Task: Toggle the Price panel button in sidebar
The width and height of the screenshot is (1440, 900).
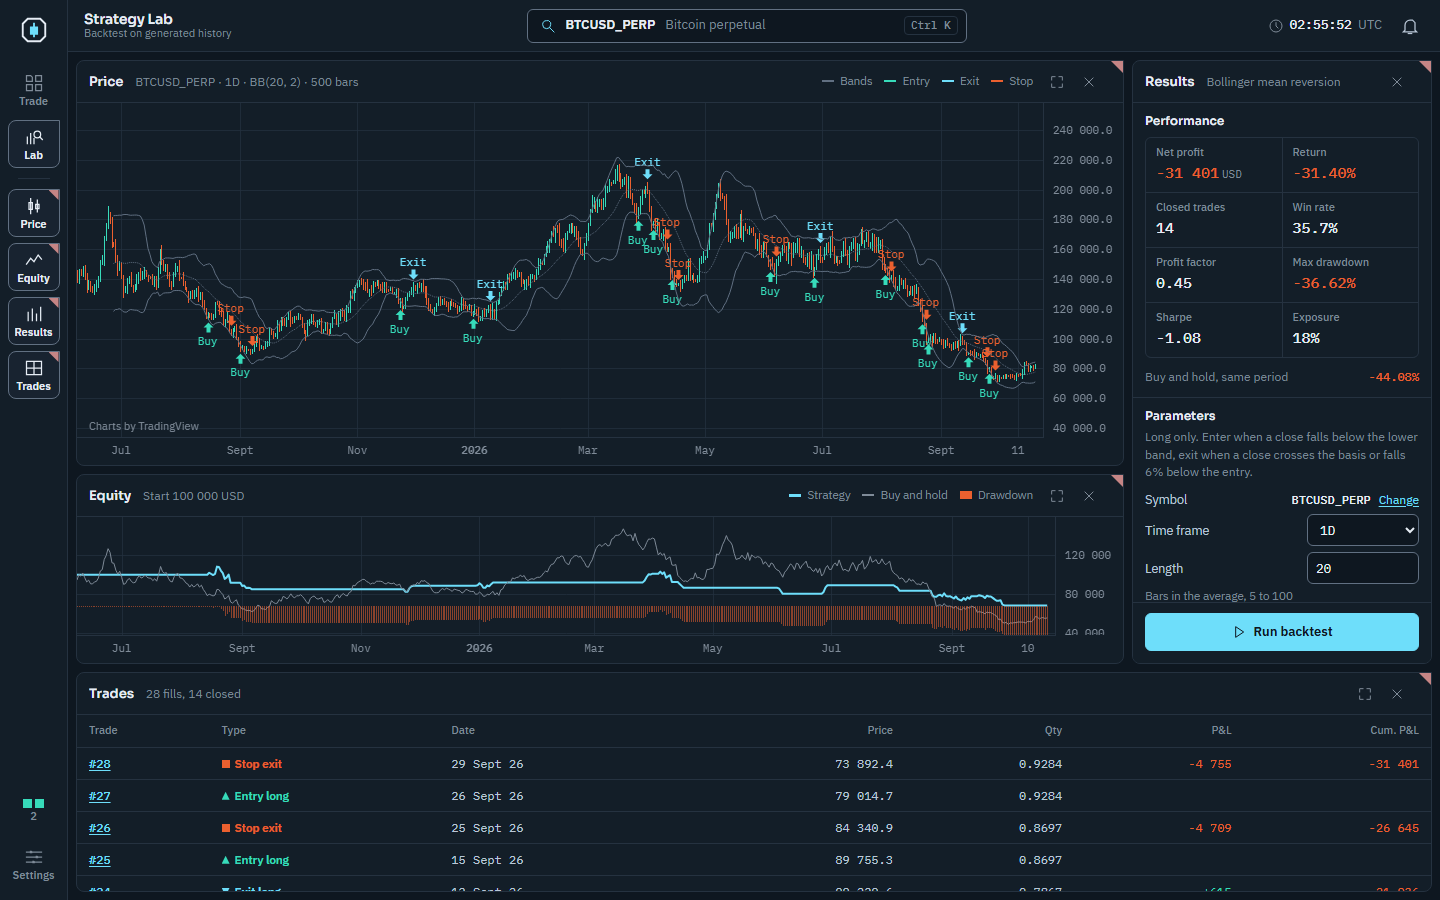Action: 34,213
